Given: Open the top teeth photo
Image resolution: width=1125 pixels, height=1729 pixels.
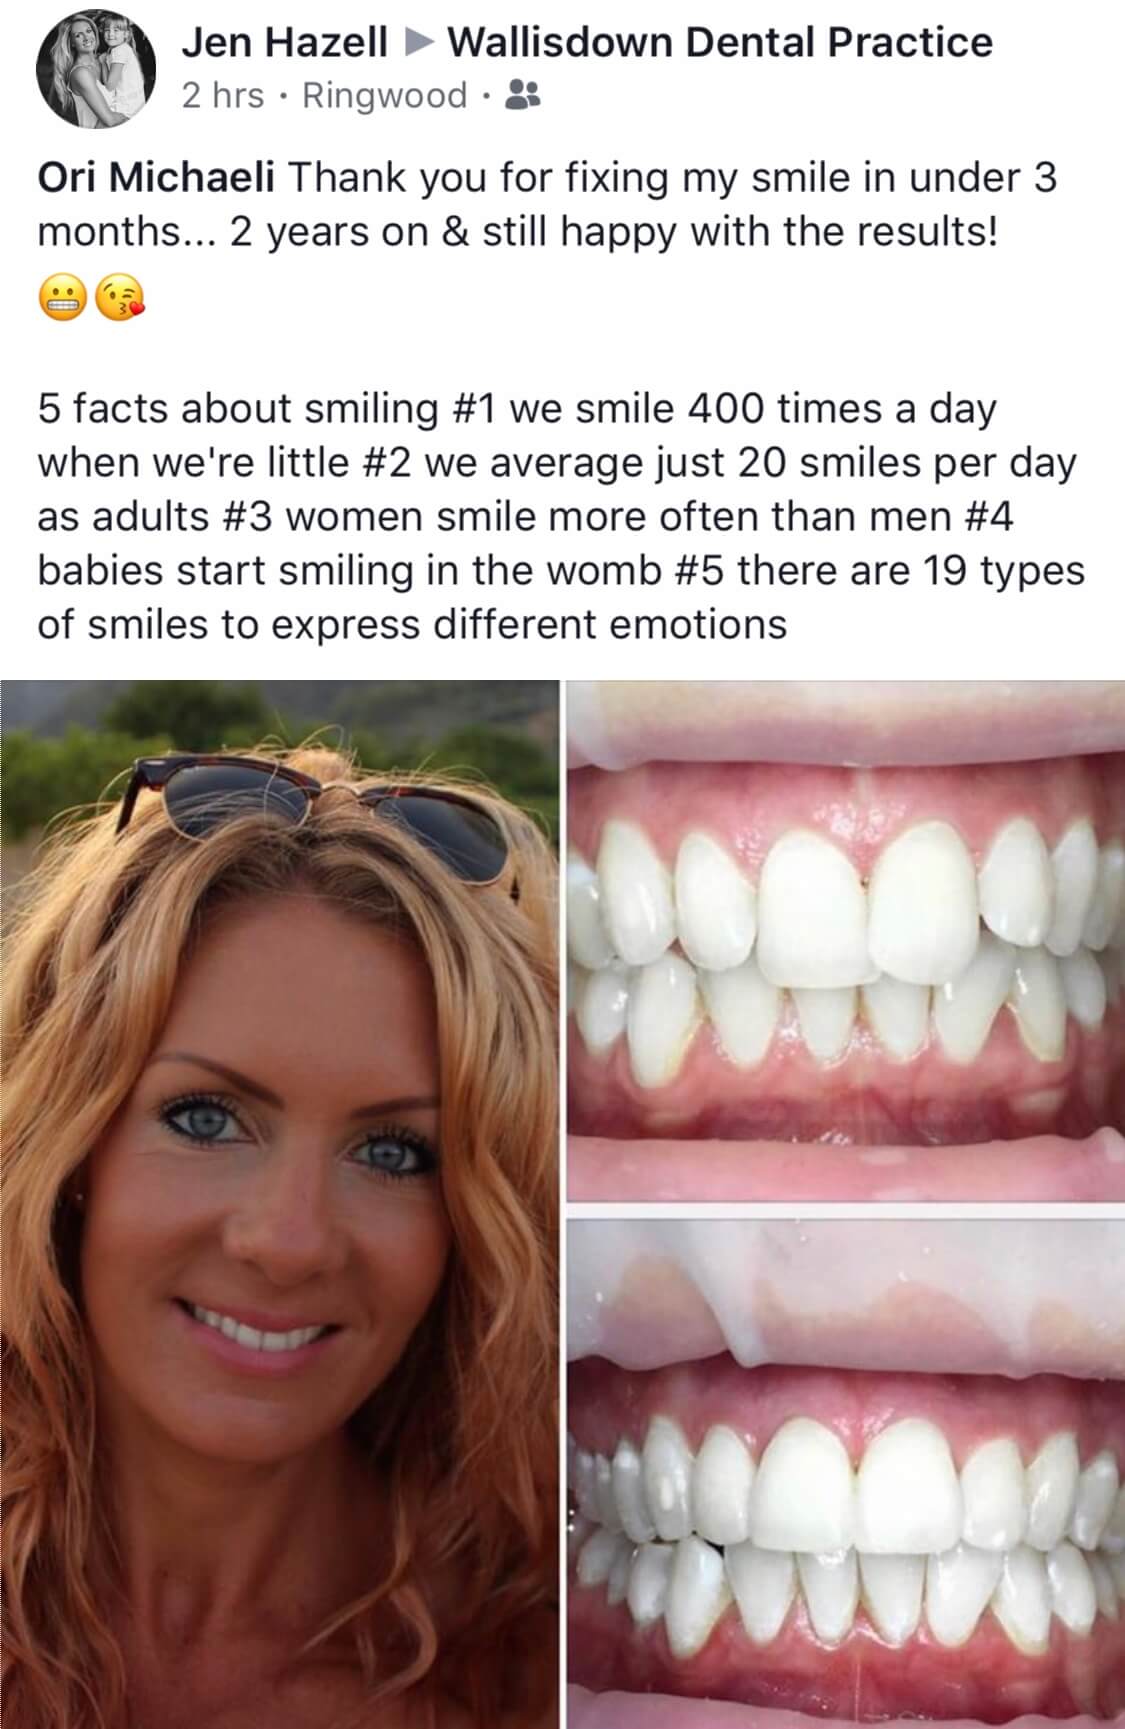Looking at the screenshot, I should point(846,940).
